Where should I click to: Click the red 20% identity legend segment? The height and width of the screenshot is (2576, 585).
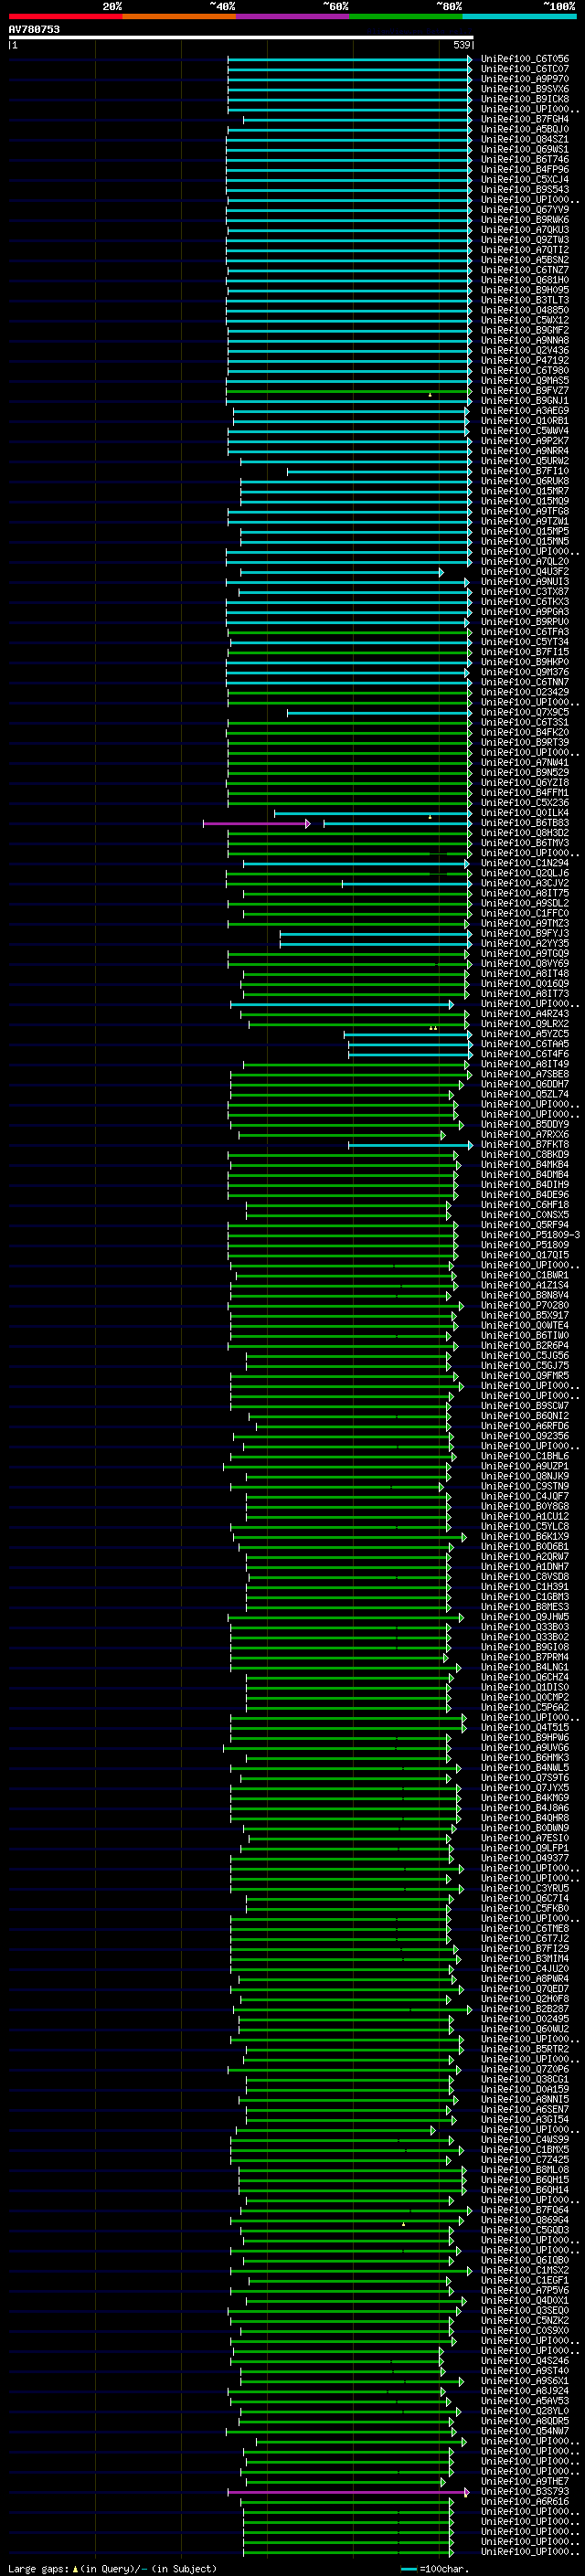pyautogui.click(x=65, y=16)
